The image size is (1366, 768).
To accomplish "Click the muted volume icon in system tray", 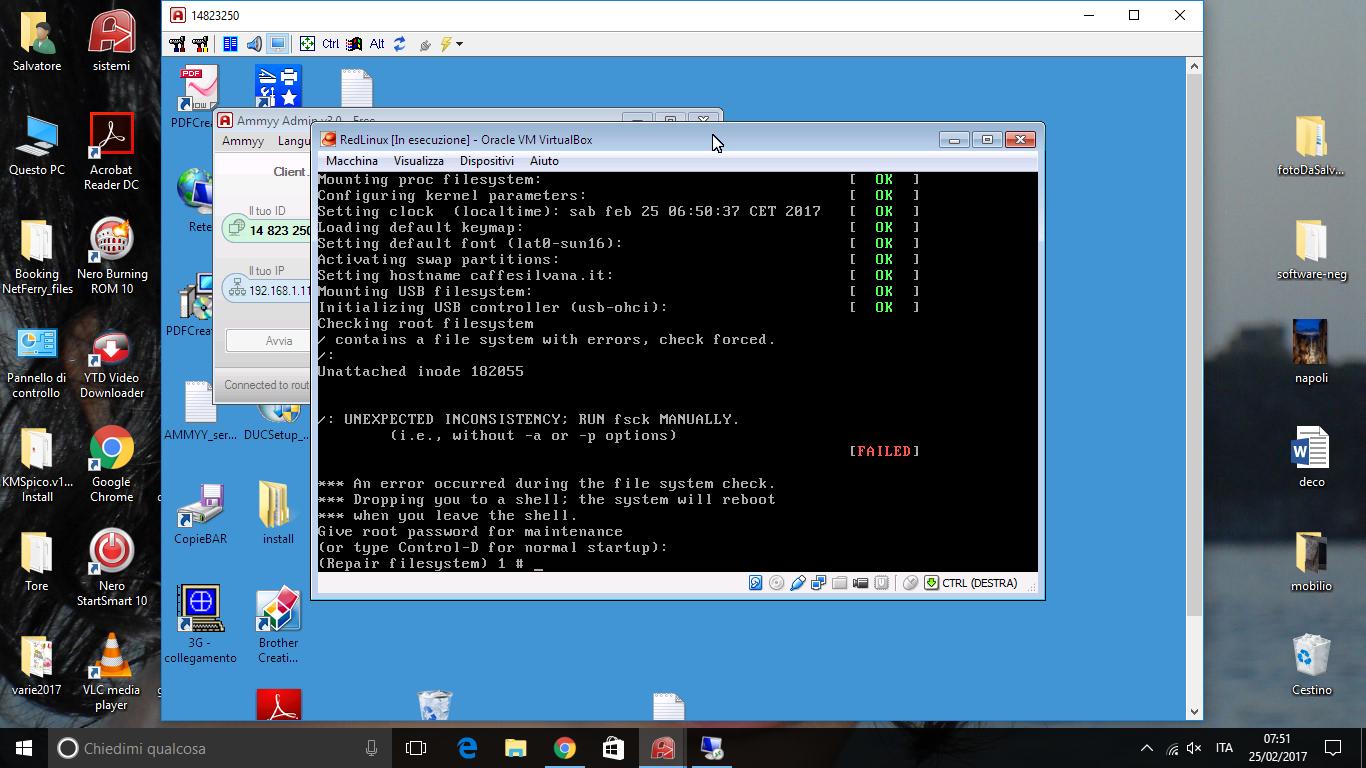I will coord(1194,748).
